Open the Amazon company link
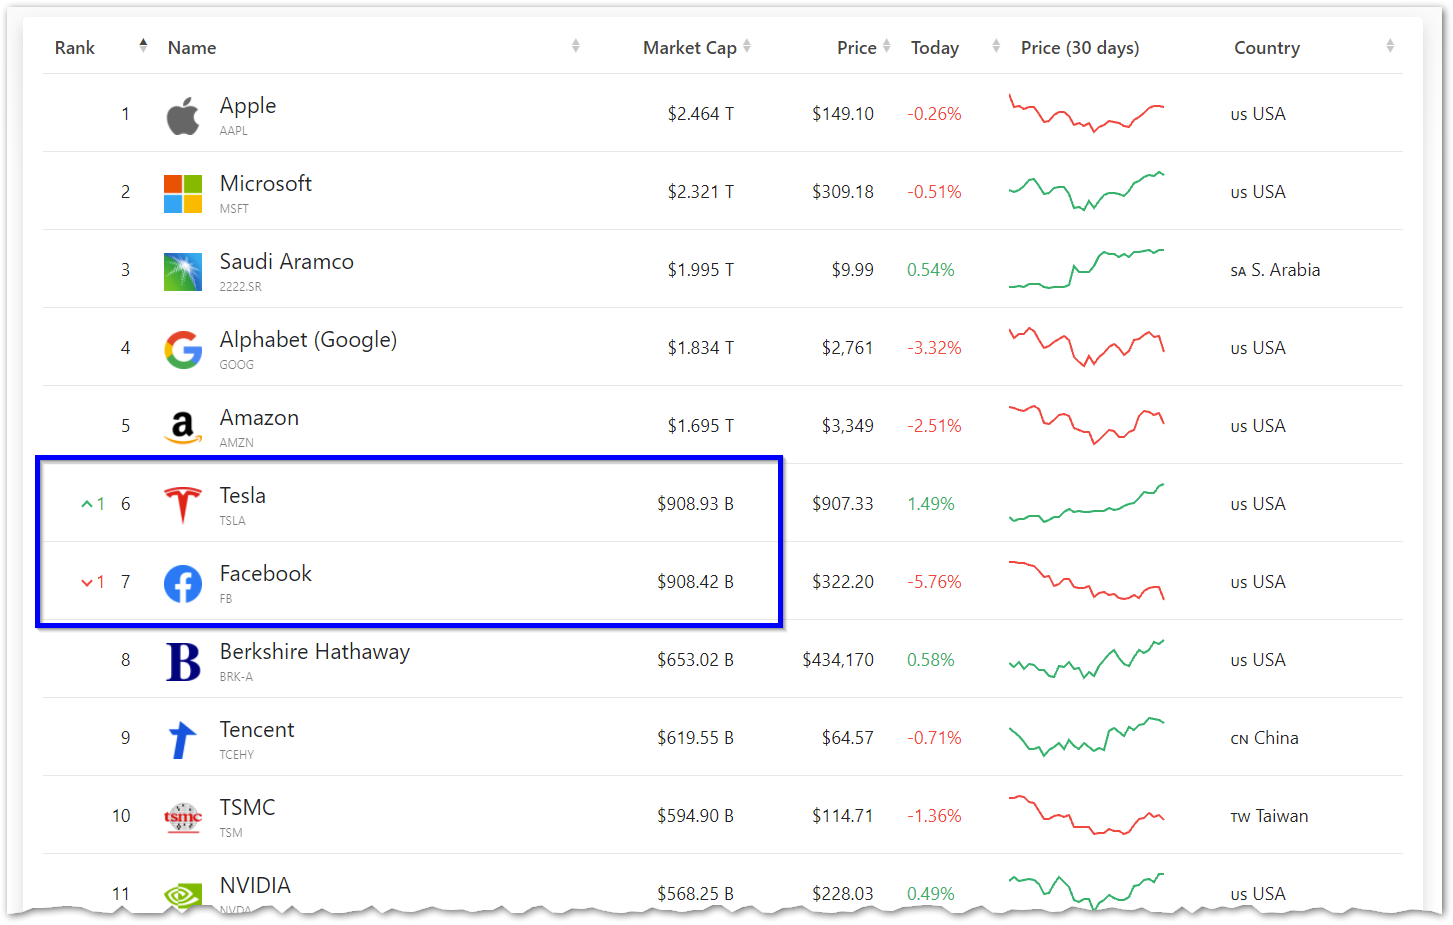Screen dimensions: 1453x925 (259, 418)
